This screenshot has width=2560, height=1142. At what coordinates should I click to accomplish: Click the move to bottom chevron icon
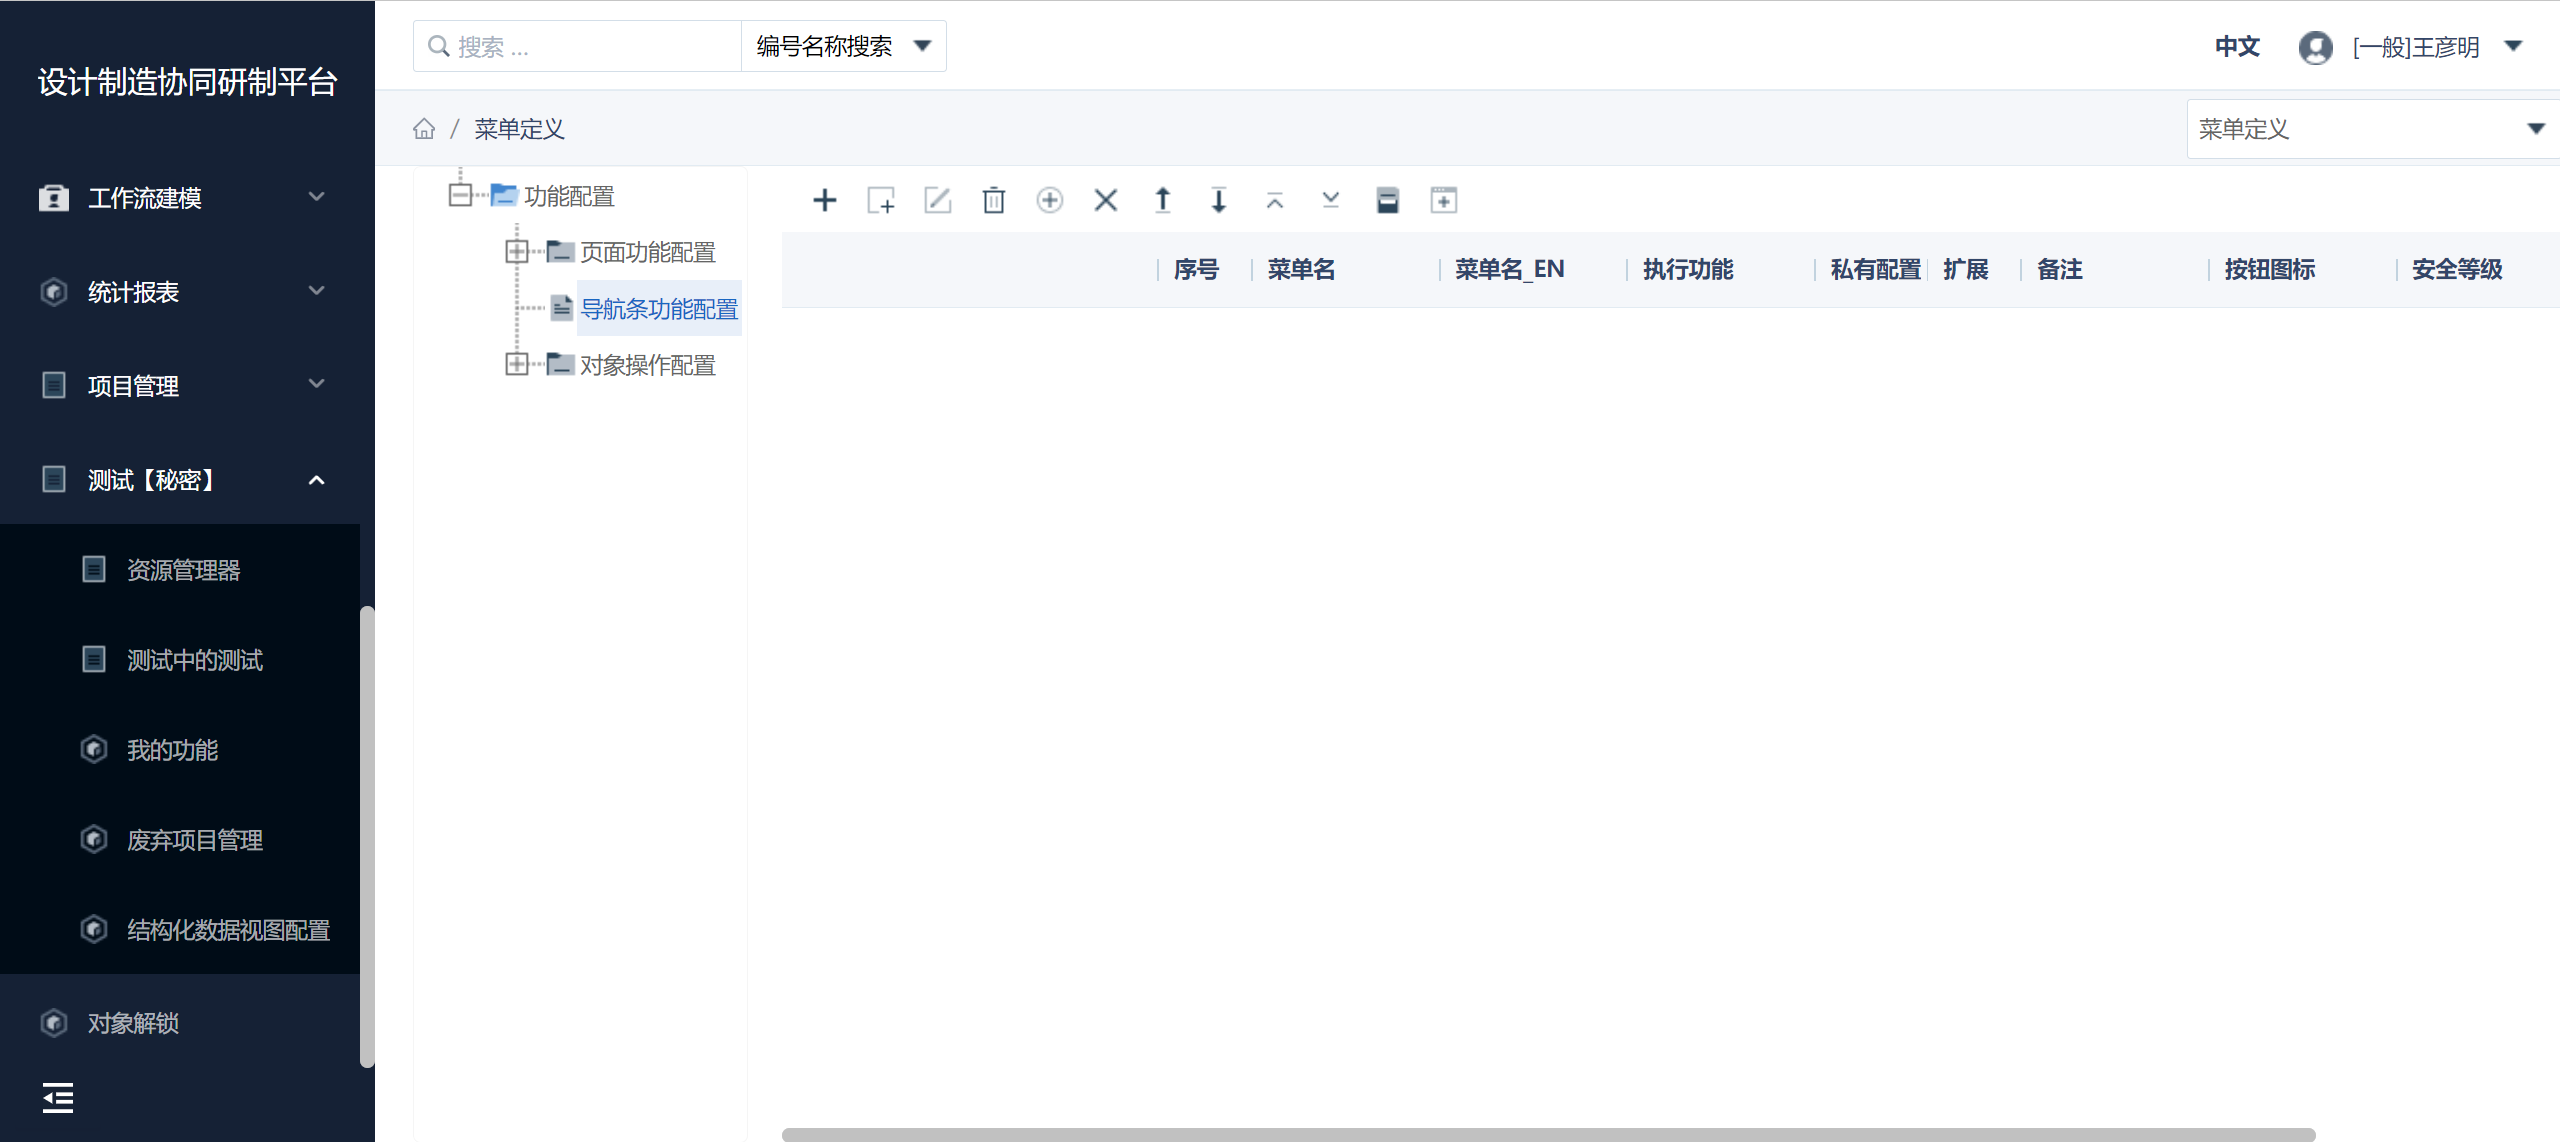click(x=1330, y=200)
